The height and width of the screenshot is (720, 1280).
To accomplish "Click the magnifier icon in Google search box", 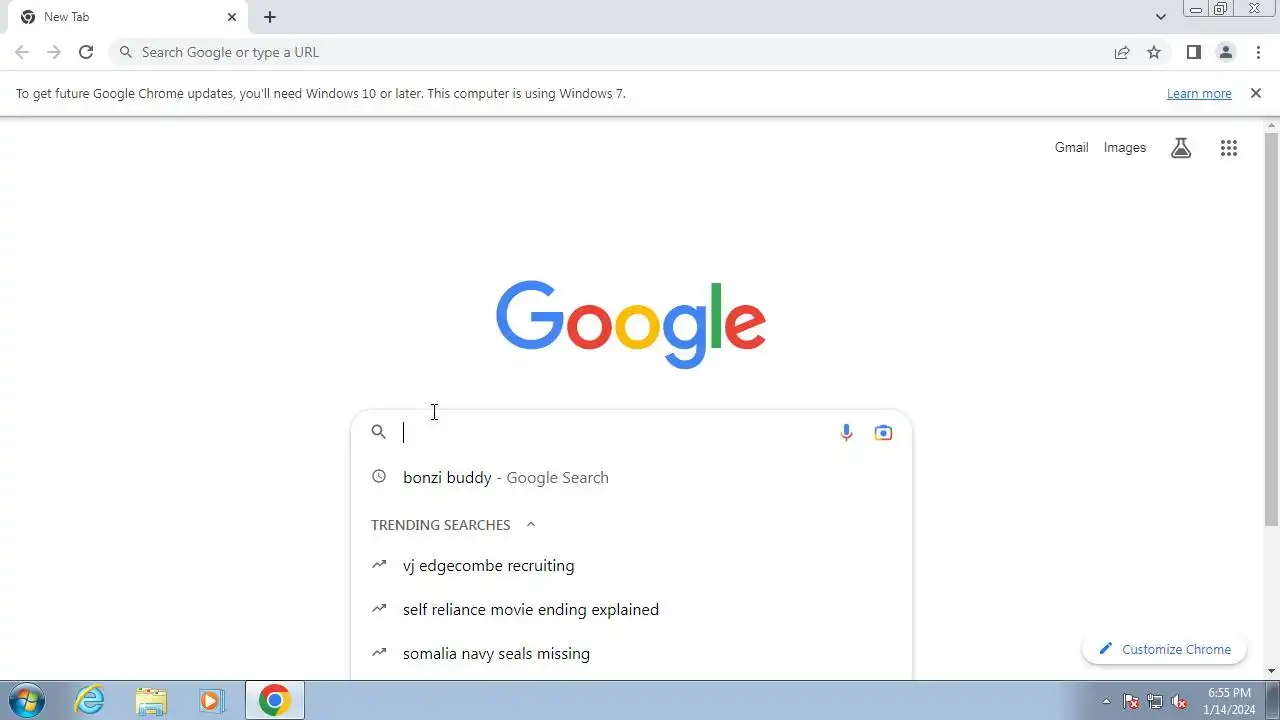I will point(378,432).
